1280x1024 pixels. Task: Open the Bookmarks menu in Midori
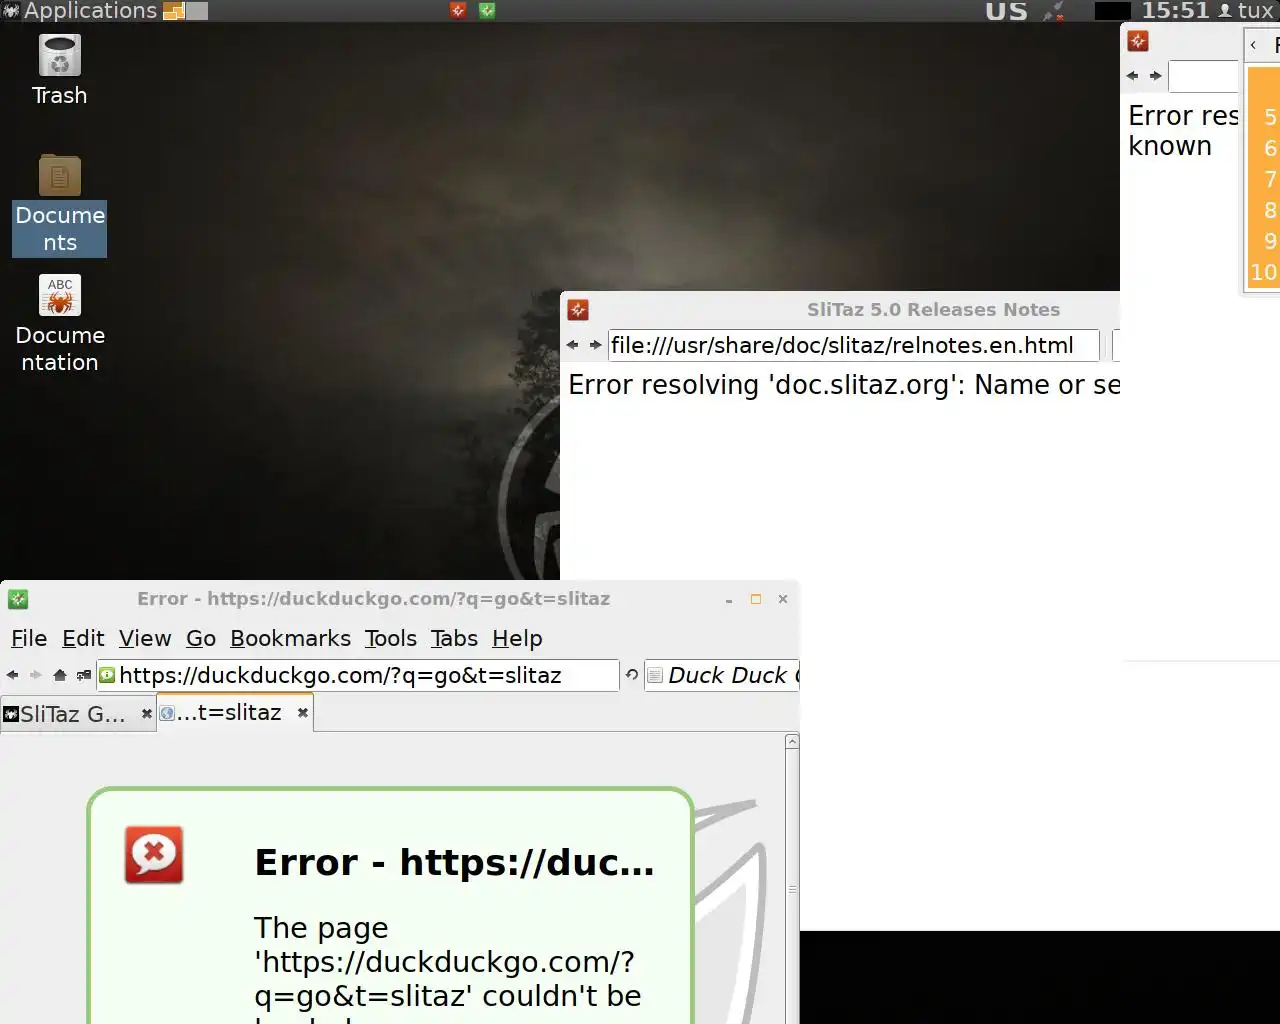click(x=290, y=638)
